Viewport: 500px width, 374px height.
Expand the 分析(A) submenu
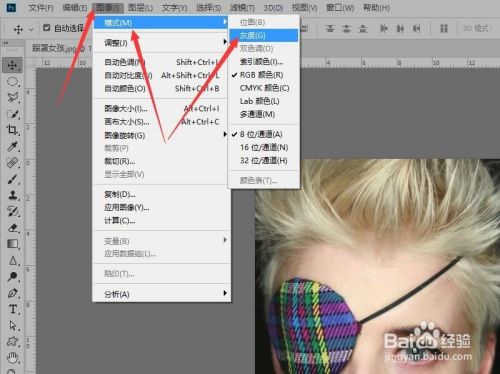click(161, 294)
